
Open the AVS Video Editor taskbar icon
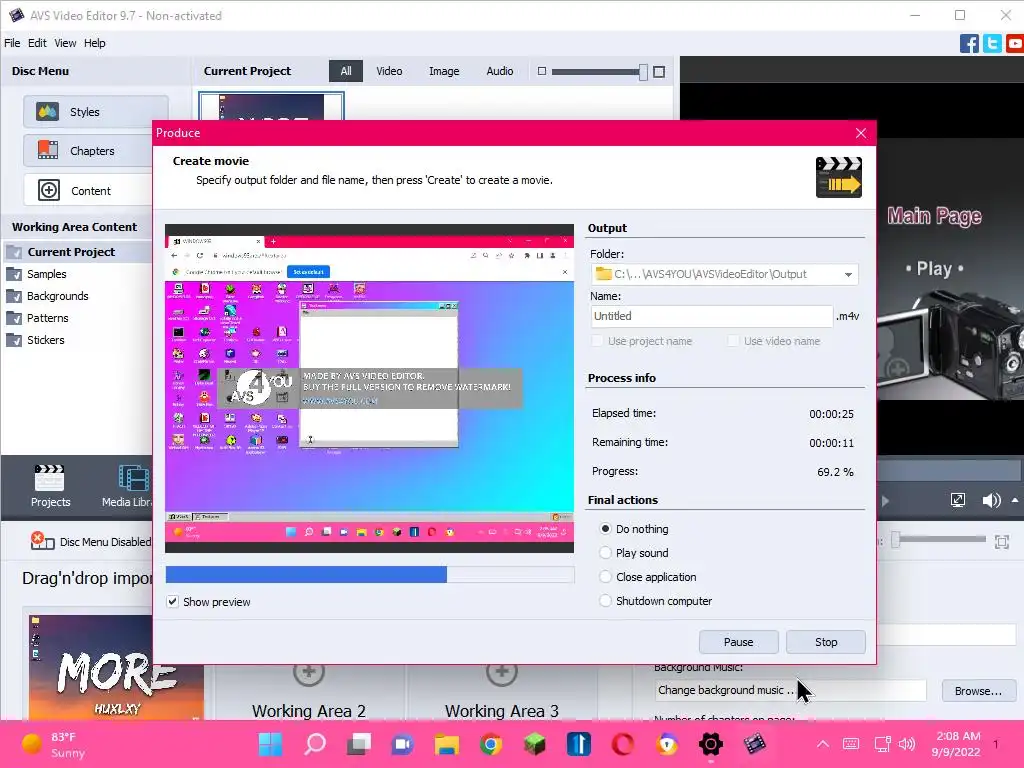754,744
